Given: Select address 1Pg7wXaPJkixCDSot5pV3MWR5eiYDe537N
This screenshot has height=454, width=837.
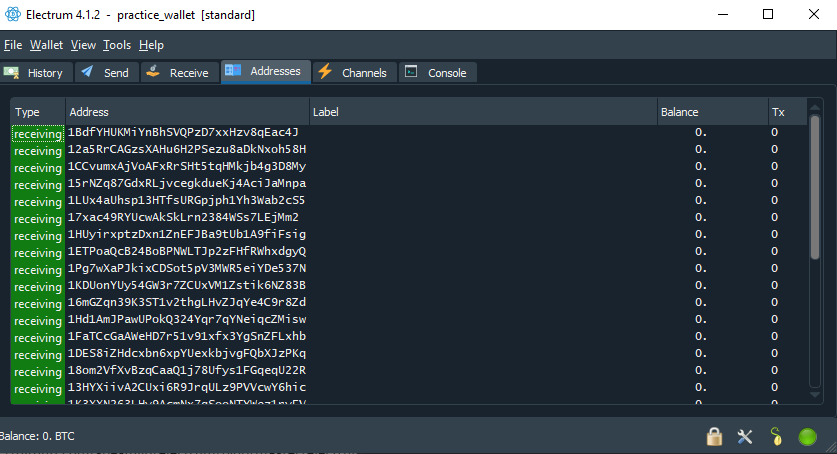Looking at the screenshot, I should pyautogui.click(x=187, y=268).
